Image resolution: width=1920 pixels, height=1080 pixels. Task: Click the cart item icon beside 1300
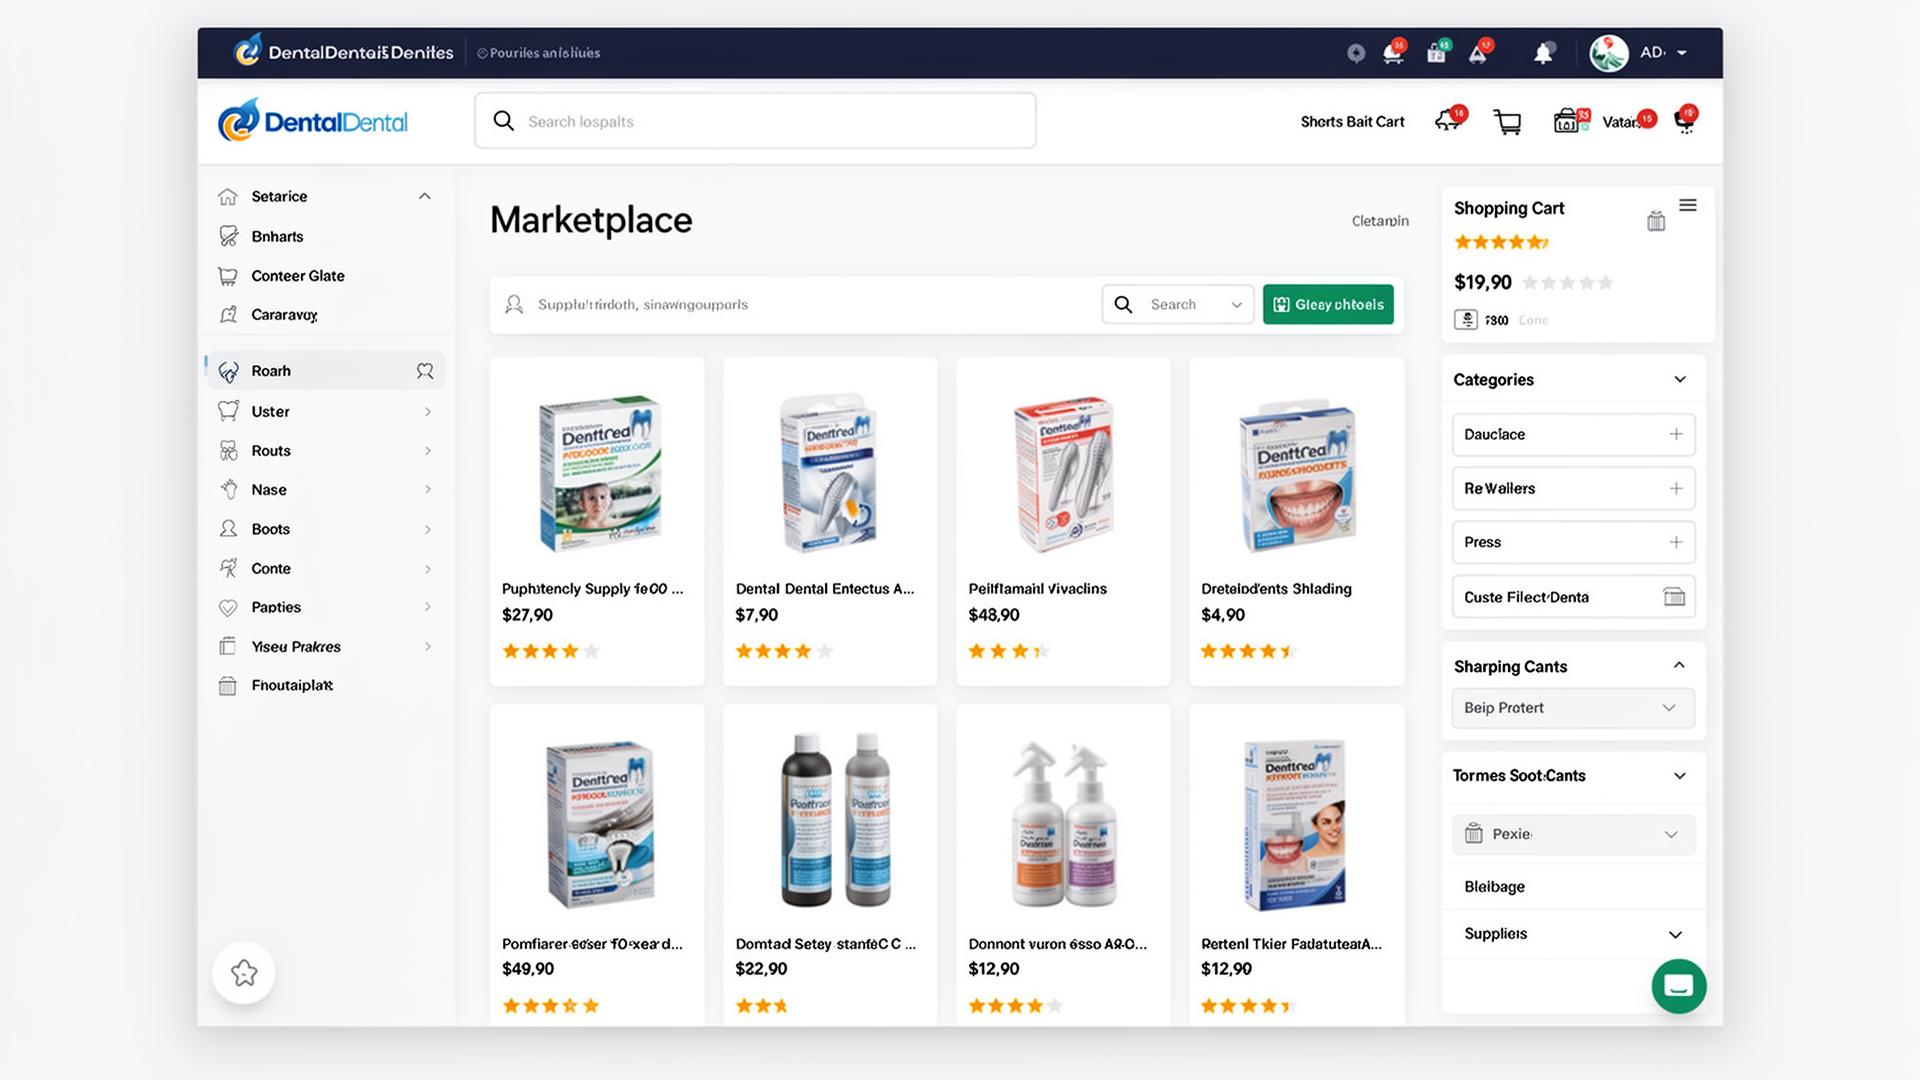click(x=1465, y=319)
